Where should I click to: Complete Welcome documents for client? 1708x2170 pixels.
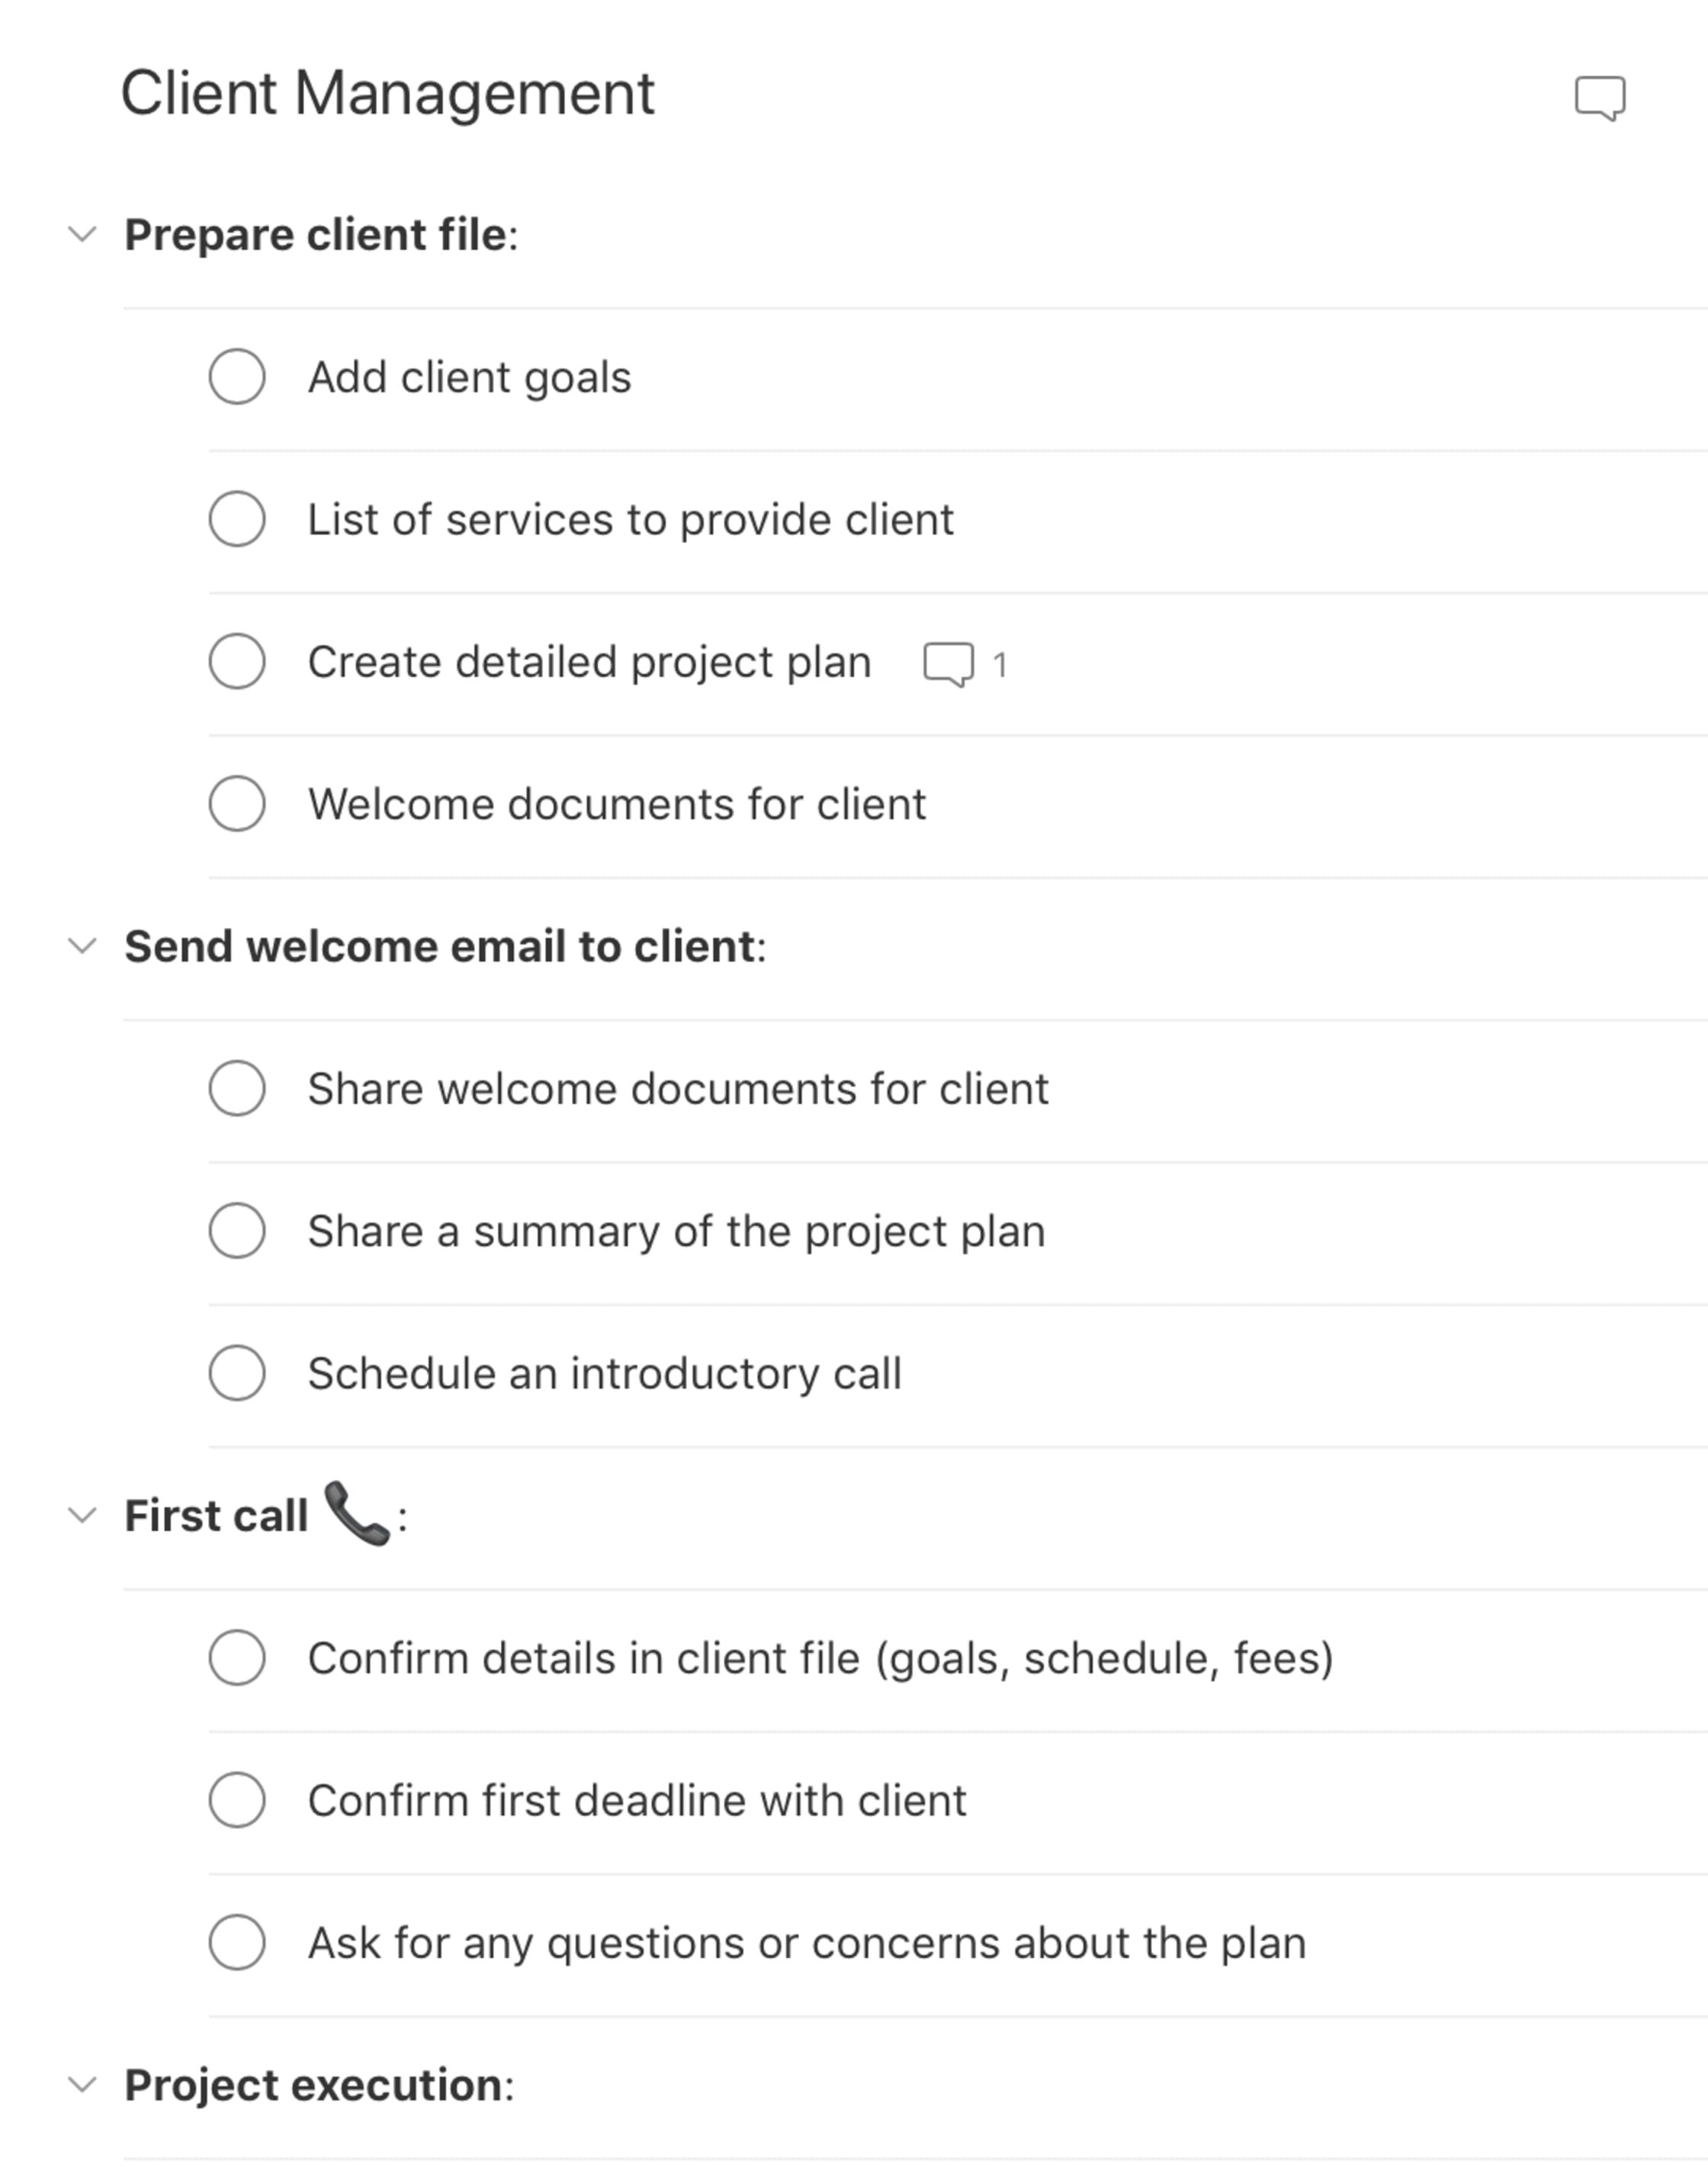coord(236,803)
